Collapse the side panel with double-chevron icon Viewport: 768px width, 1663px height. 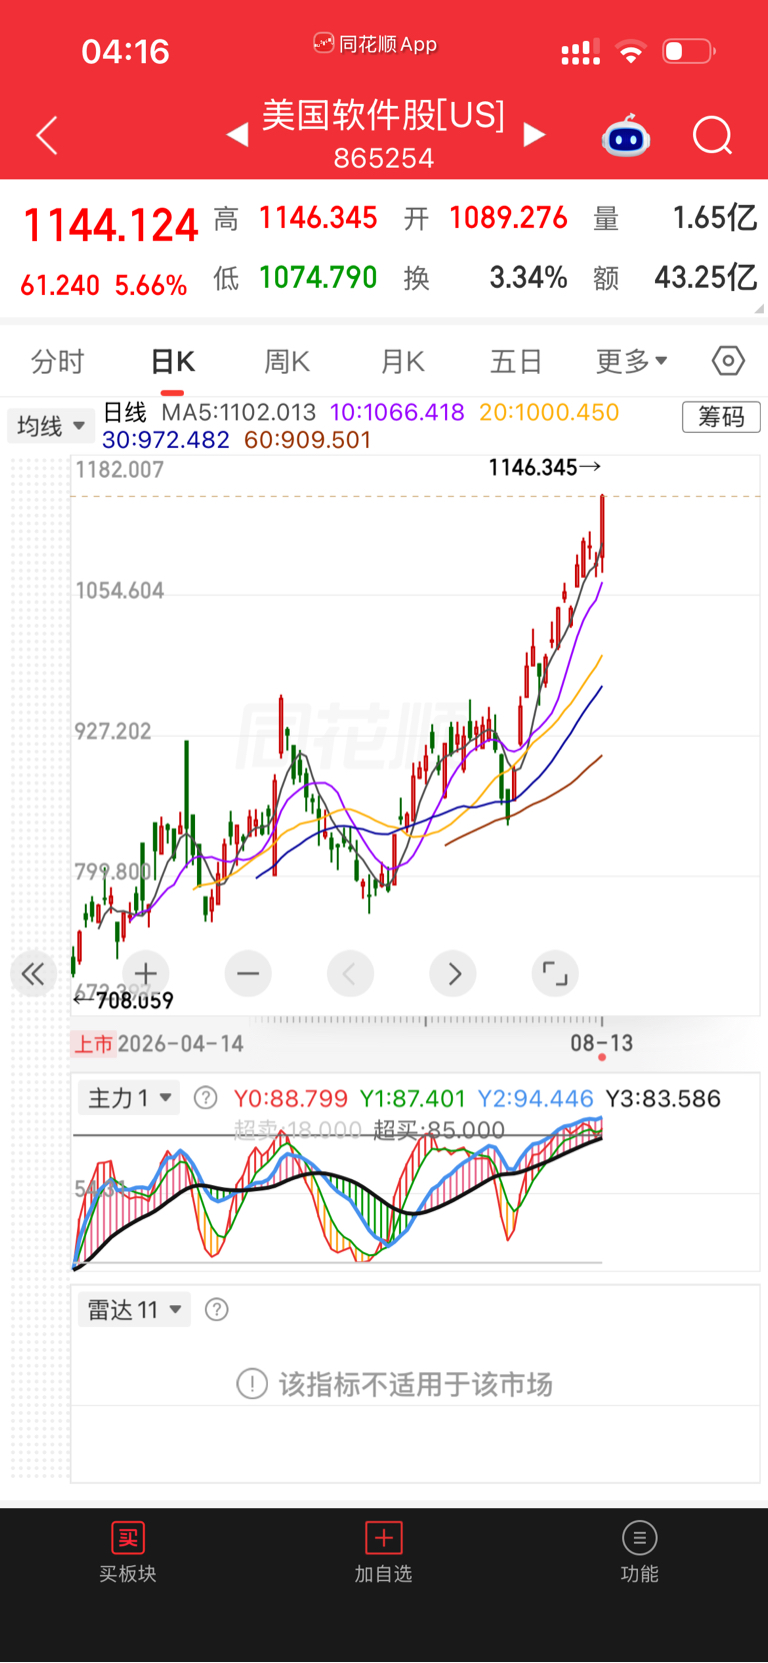pyautogui.click(x=33, y=973)
